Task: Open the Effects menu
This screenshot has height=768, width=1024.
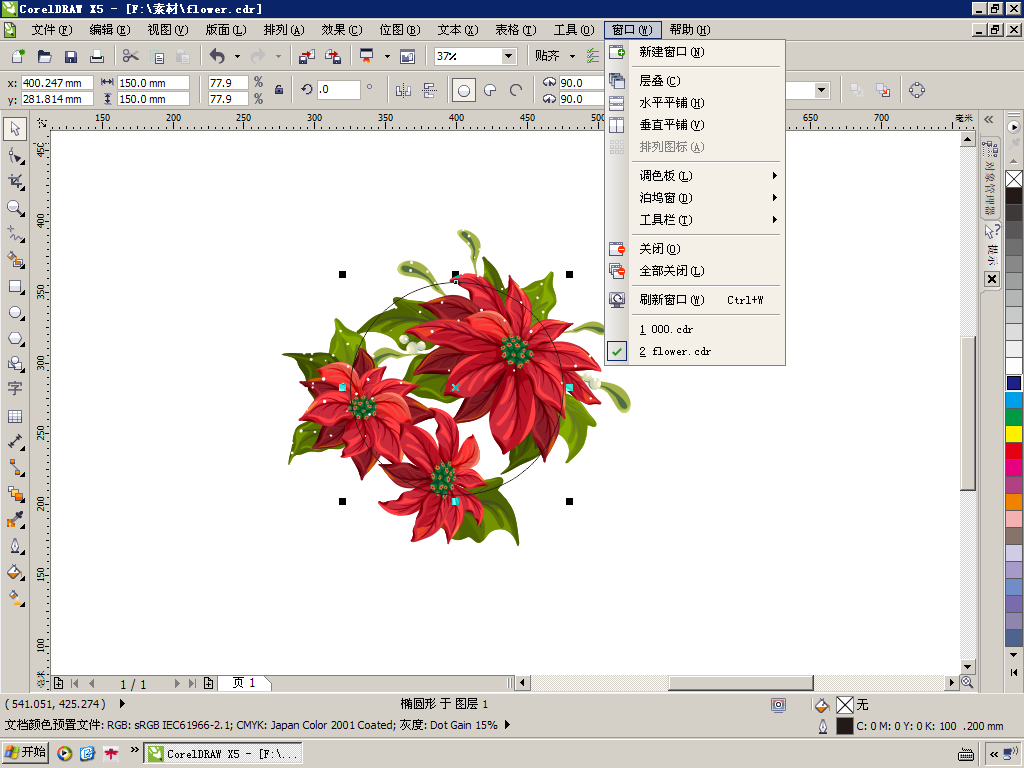Action: (x=342, y=30)
